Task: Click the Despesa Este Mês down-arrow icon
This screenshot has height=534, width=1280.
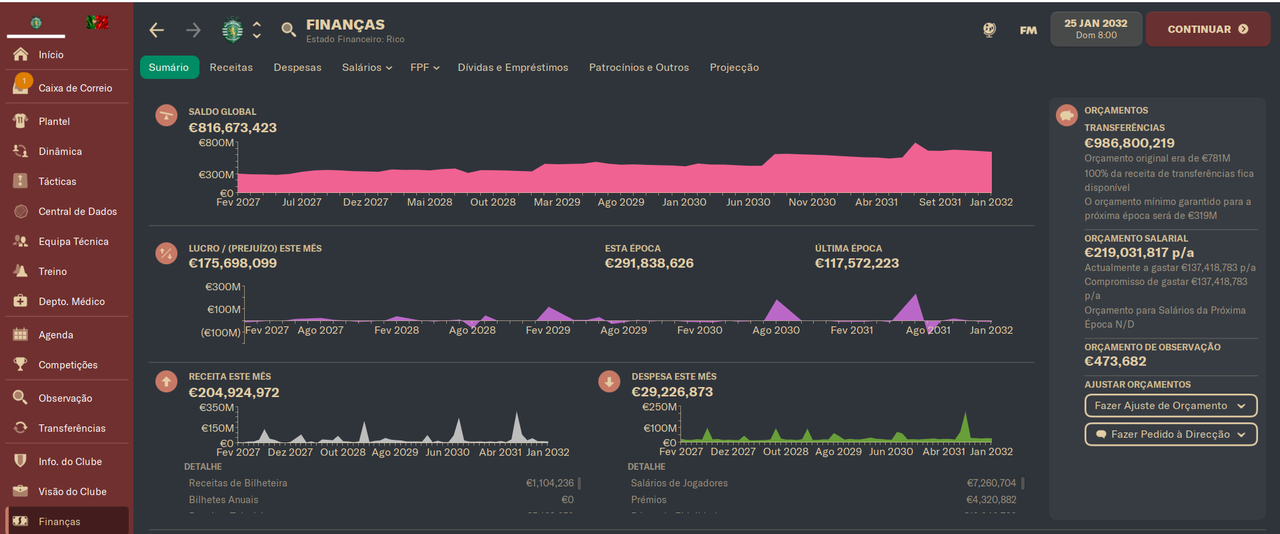Action: [609, 381]
